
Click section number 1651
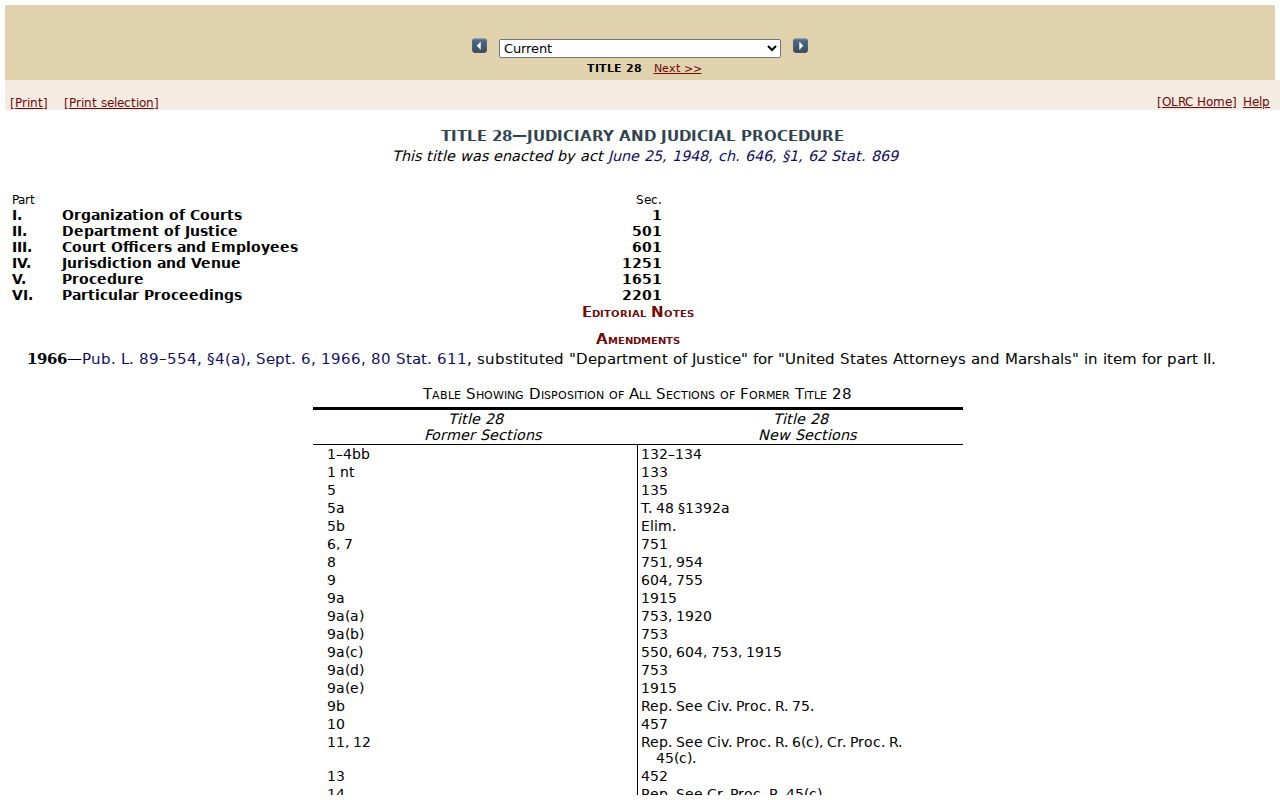click(642, 279)
